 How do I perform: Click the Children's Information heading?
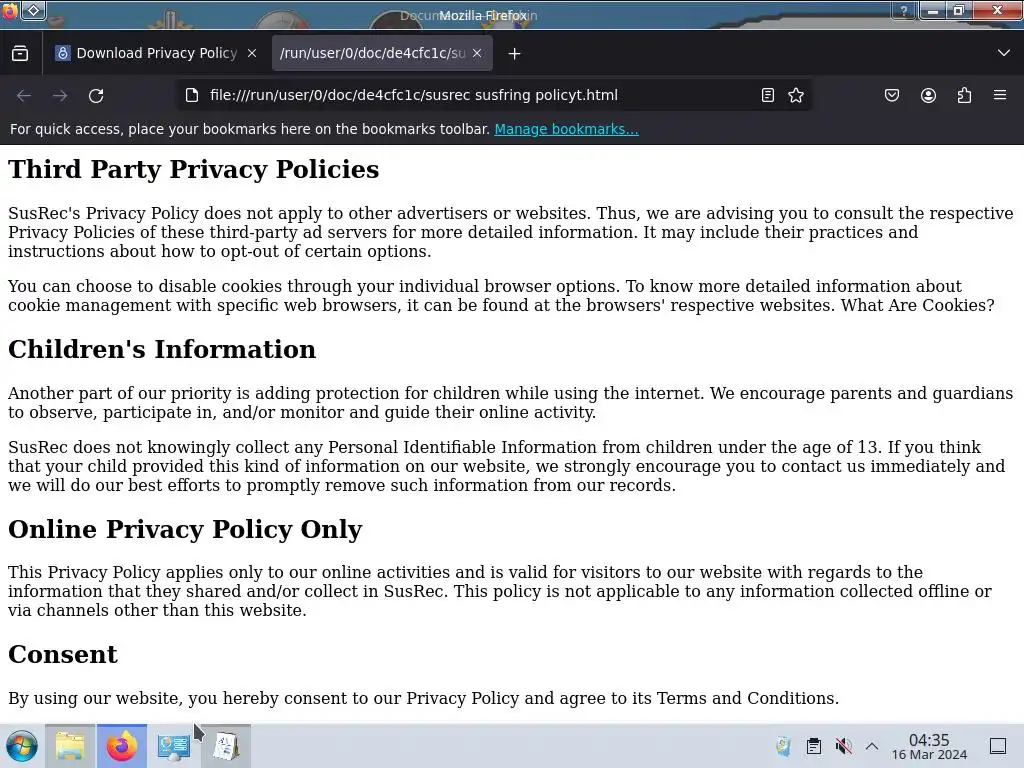coord(162,349)
